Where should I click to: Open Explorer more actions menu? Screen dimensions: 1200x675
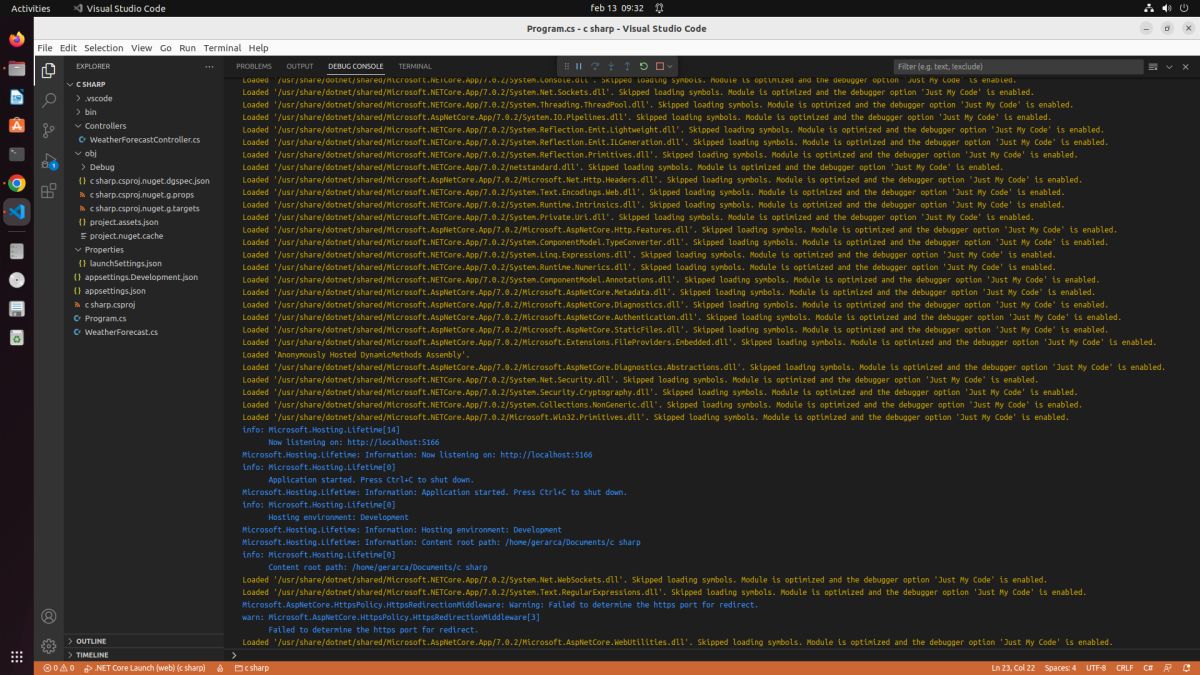[209, 67]
